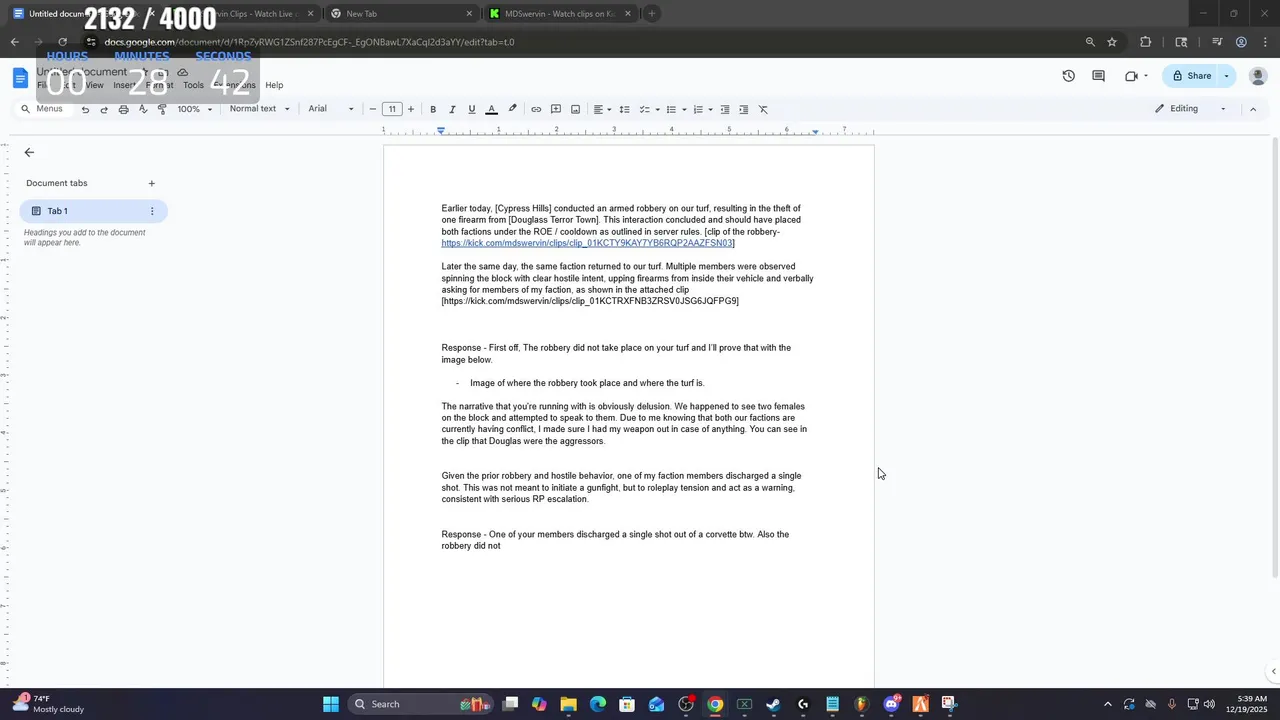This screenshot has height=720, width=1280.
Task: Toggle italic formatting
Action: (452, 109)
